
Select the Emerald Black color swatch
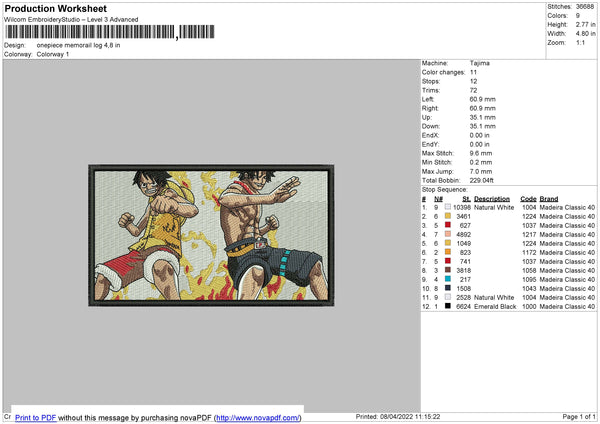point(448,306)
